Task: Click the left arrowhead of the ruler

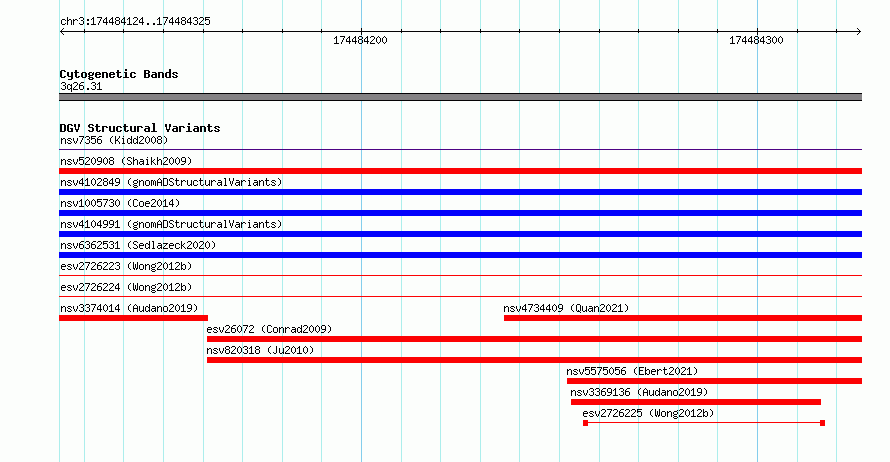Action: coord(62,32)
